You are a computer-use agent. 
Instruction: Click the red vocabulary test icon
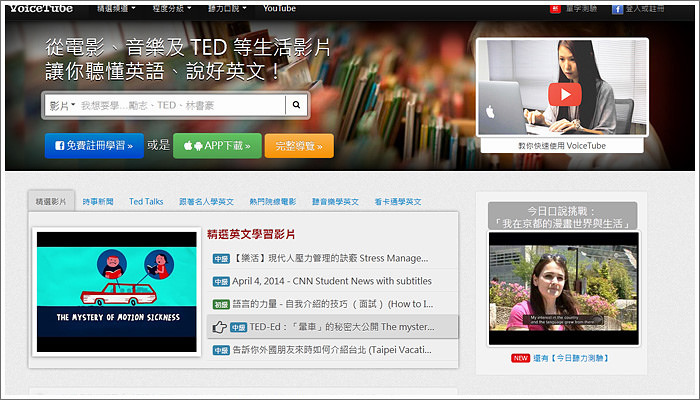555,9
